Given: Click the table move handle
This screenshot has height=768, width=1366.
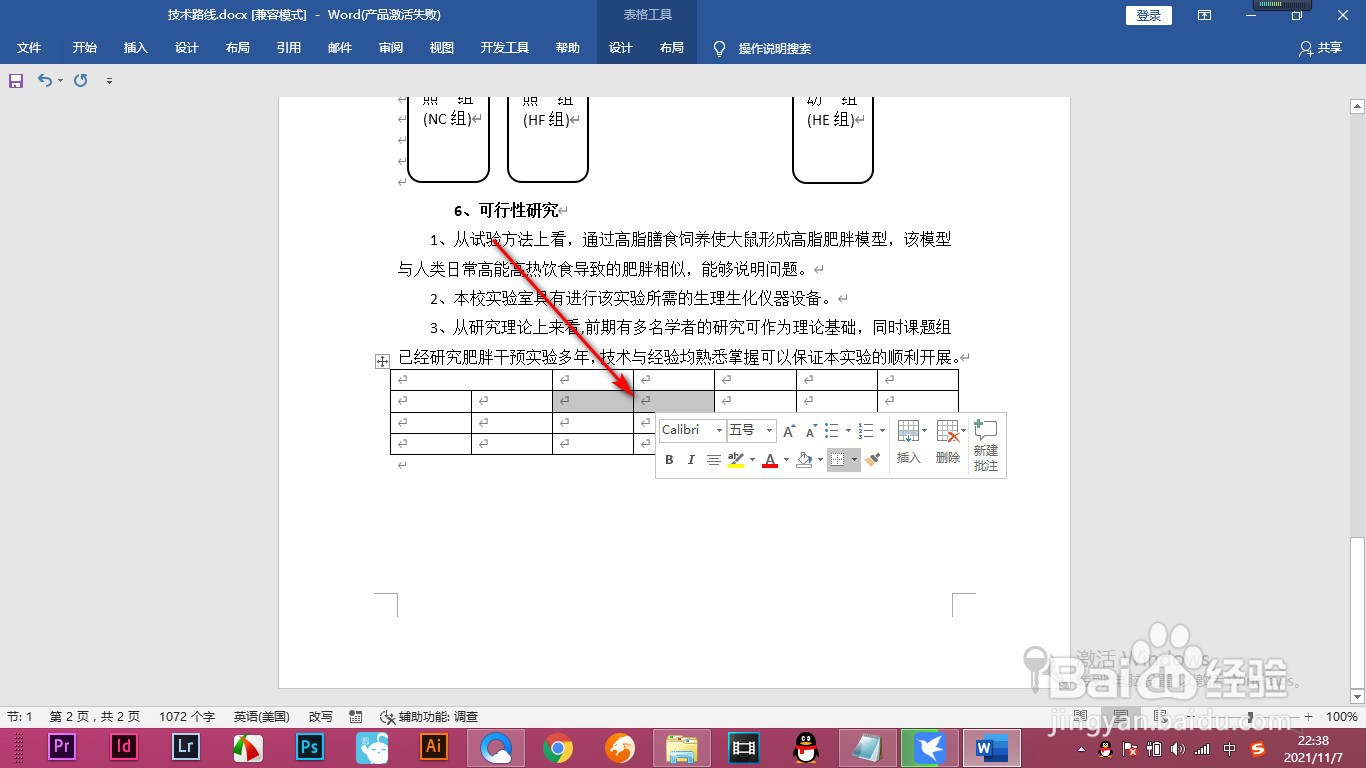Looking at the screenshot, I should click(x=381, y=361).
